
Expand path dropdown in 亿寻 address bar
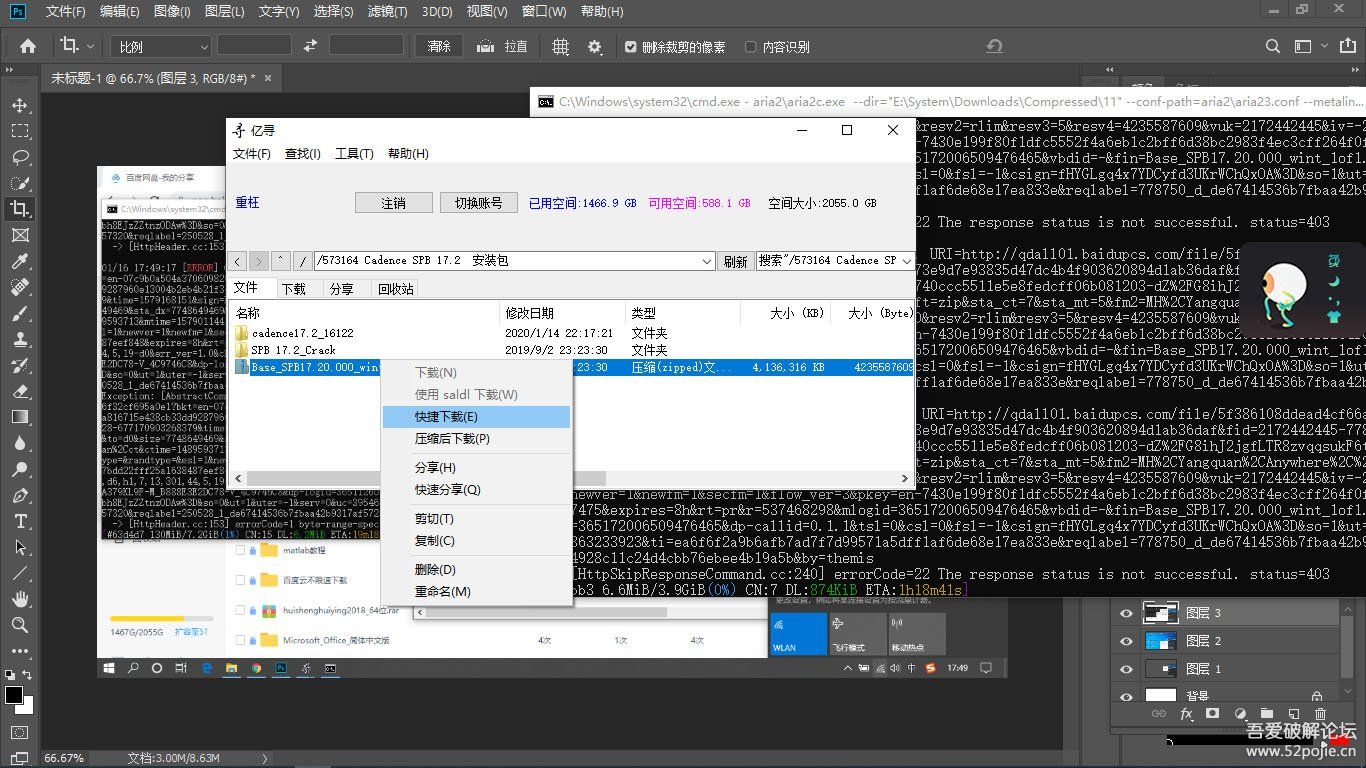click(707, 261)
